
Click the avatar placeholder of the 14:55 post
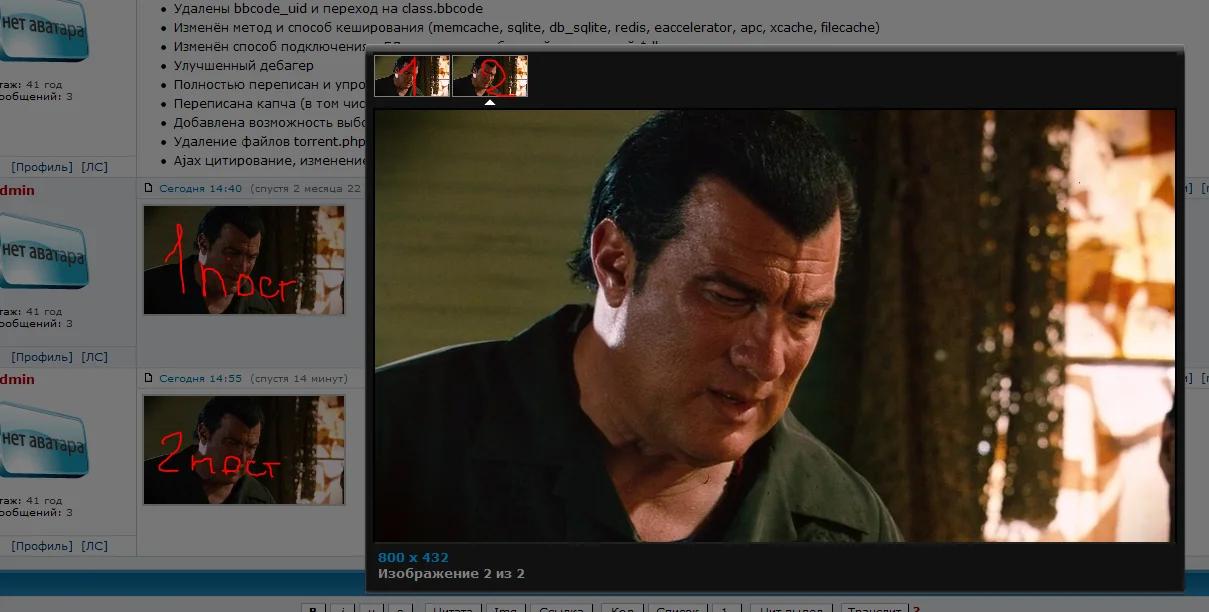(x=42, y=440)
